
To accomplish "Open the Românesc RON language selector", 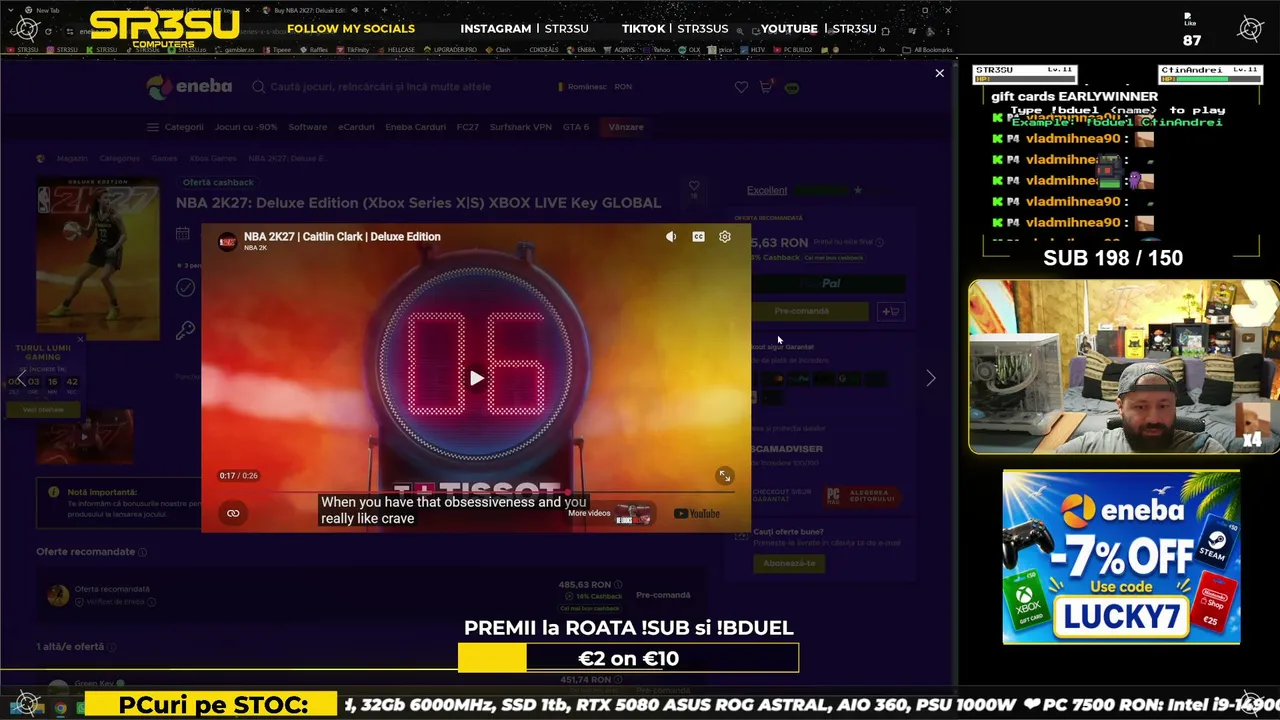I will point(595,87).
